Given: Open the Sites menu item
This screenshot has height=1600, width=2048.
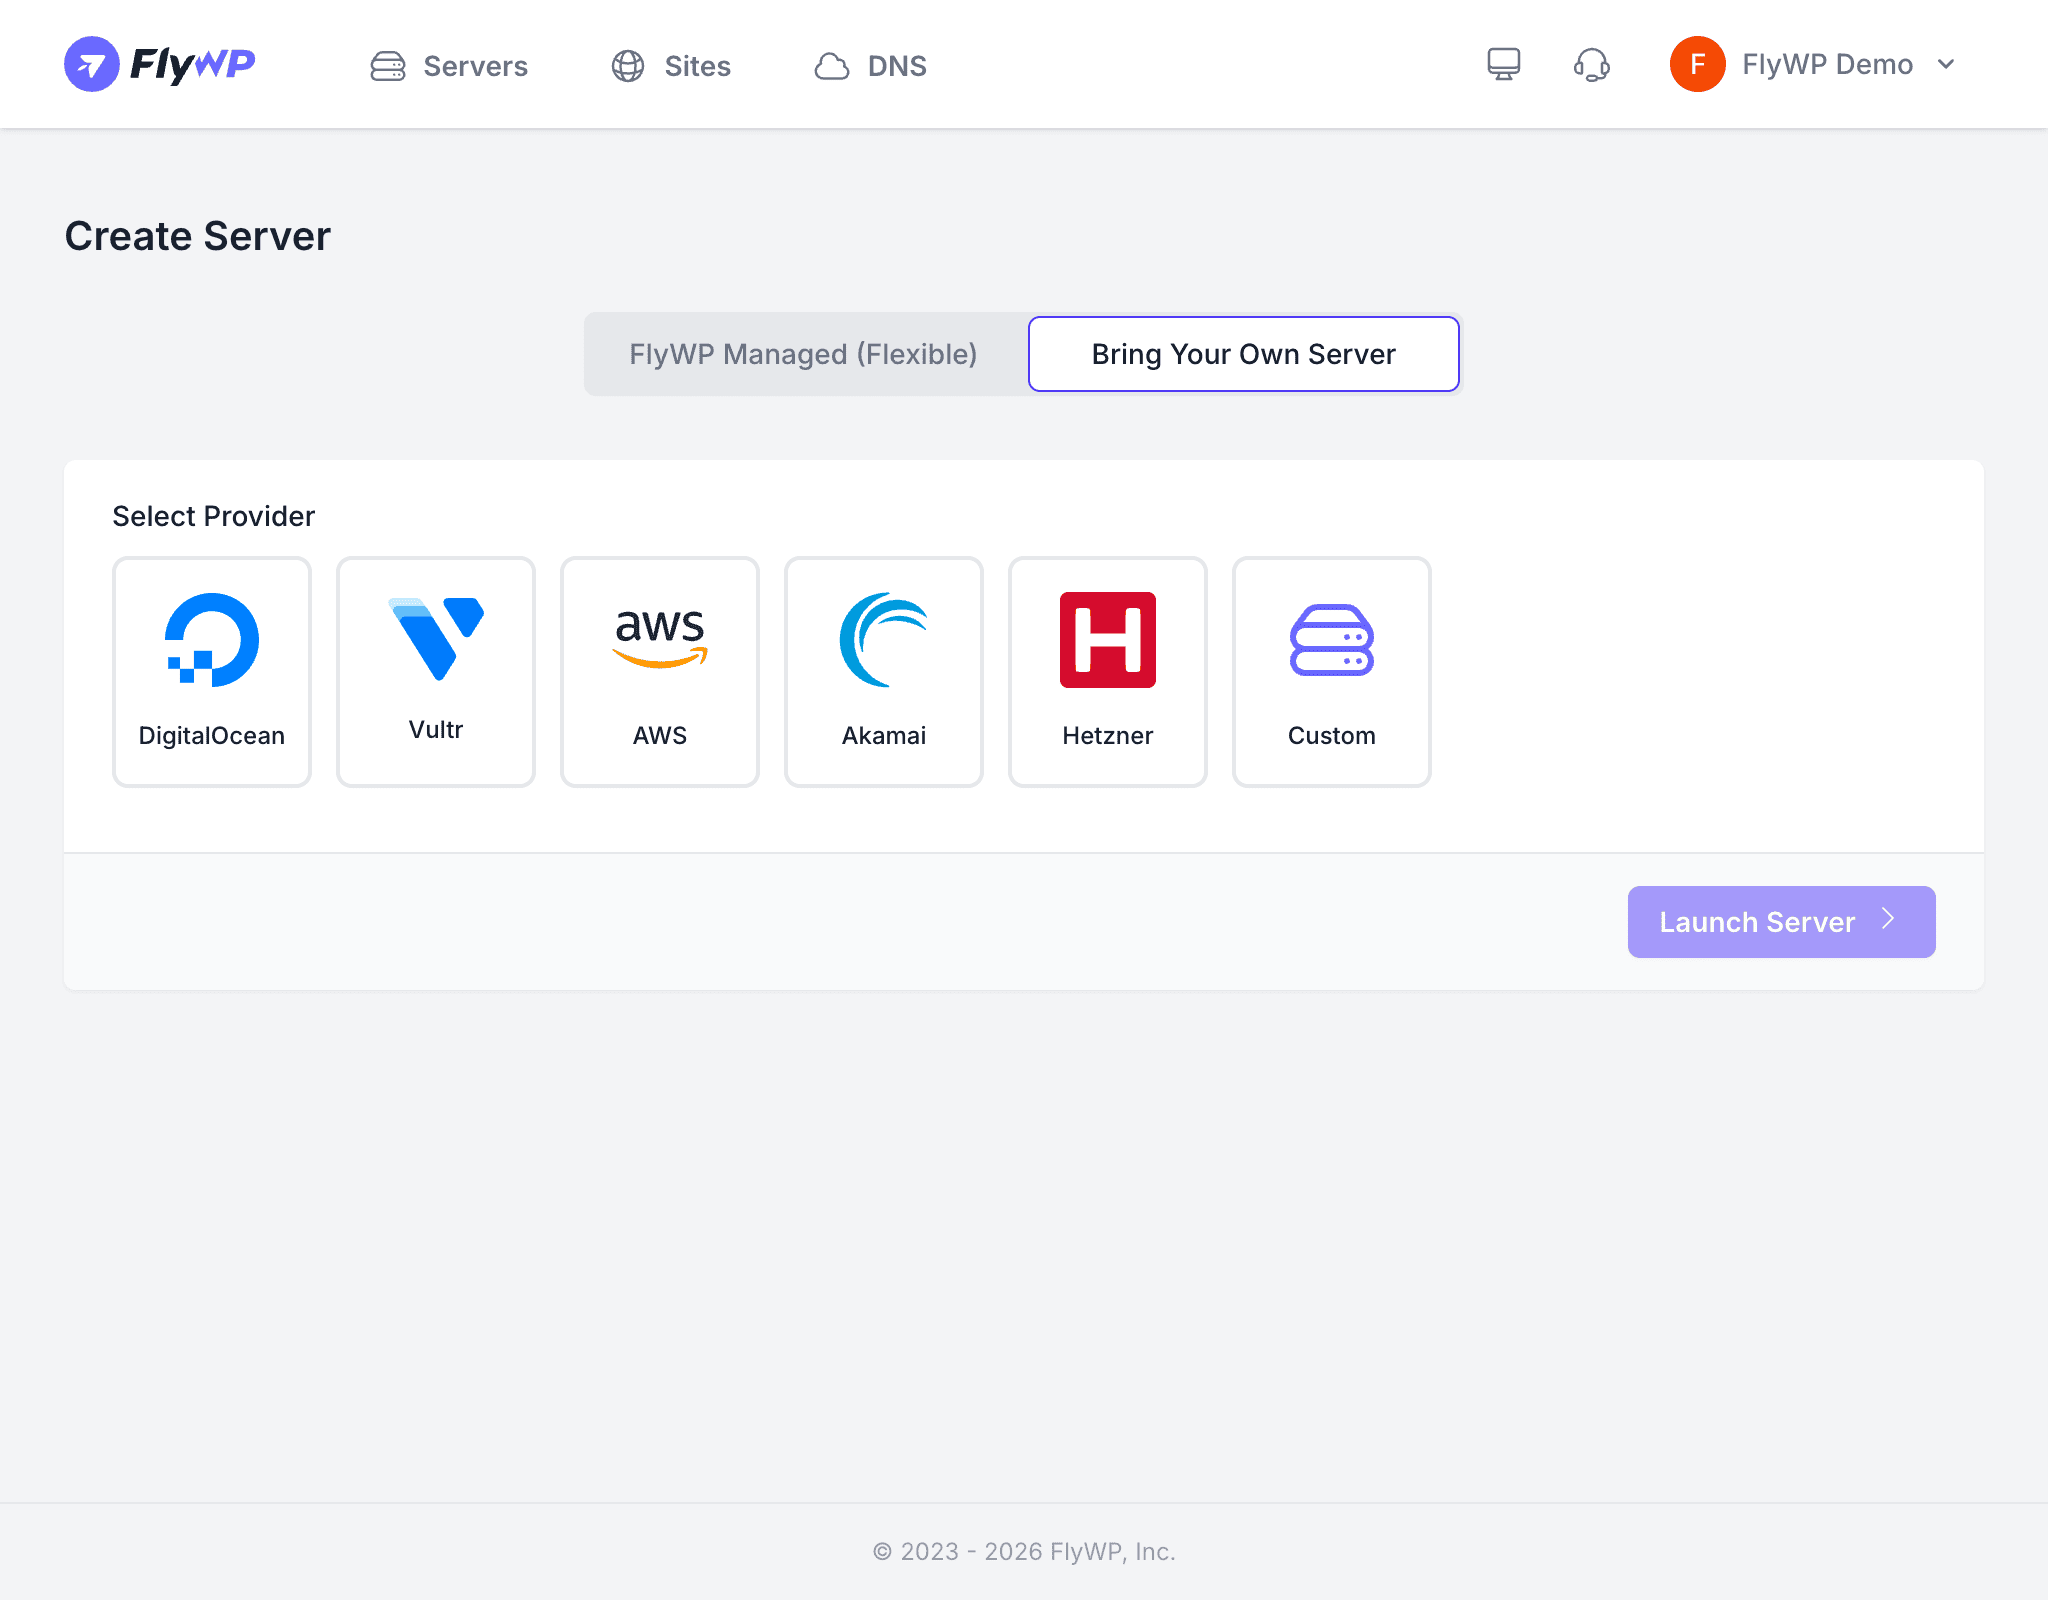Looking at the screenshot, I should click(671, 66).
